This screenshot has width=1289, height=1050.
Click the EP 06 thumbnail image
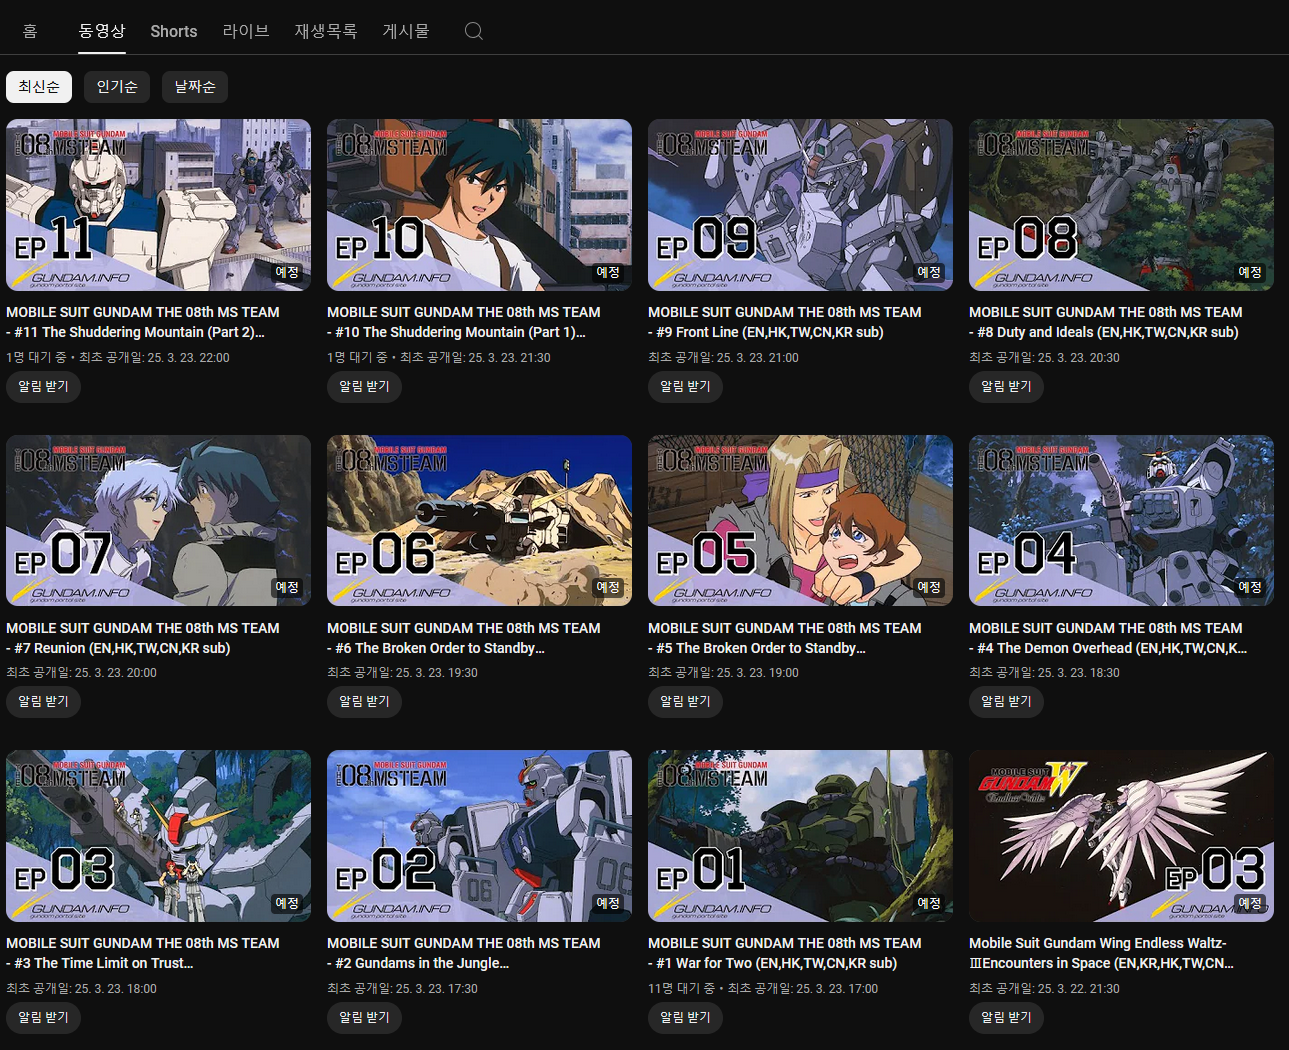[x=479, y=520]
